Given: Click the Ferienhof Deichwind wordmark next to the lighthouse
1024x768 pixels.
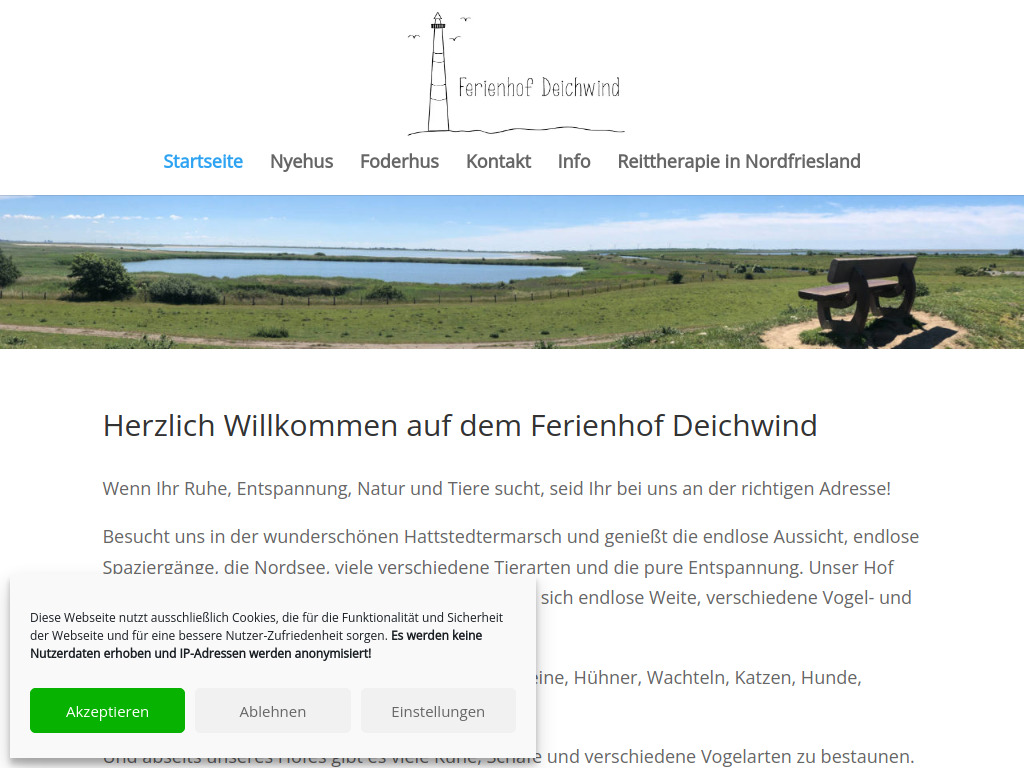Looking at the screenshot, I should click(x=538, y=88).
